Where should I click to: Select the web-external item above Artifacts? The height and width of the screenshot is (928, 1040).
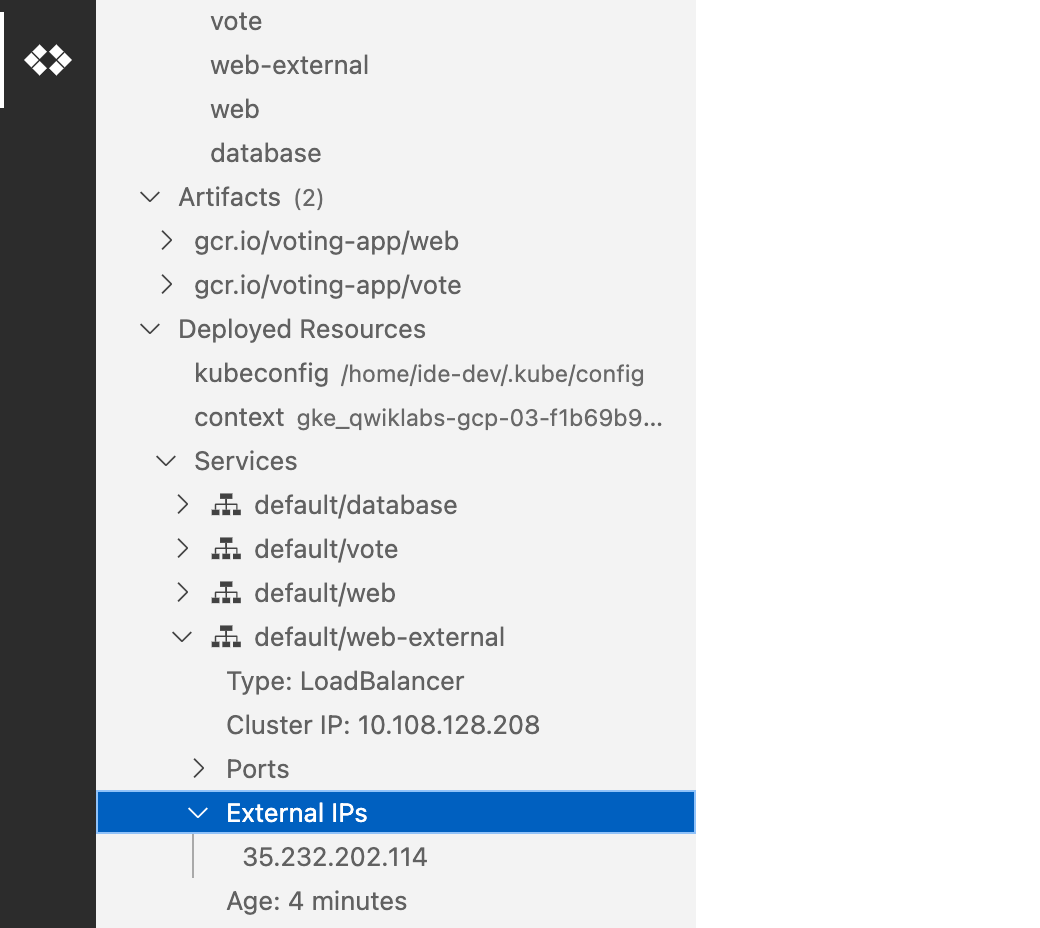(289, 66)
